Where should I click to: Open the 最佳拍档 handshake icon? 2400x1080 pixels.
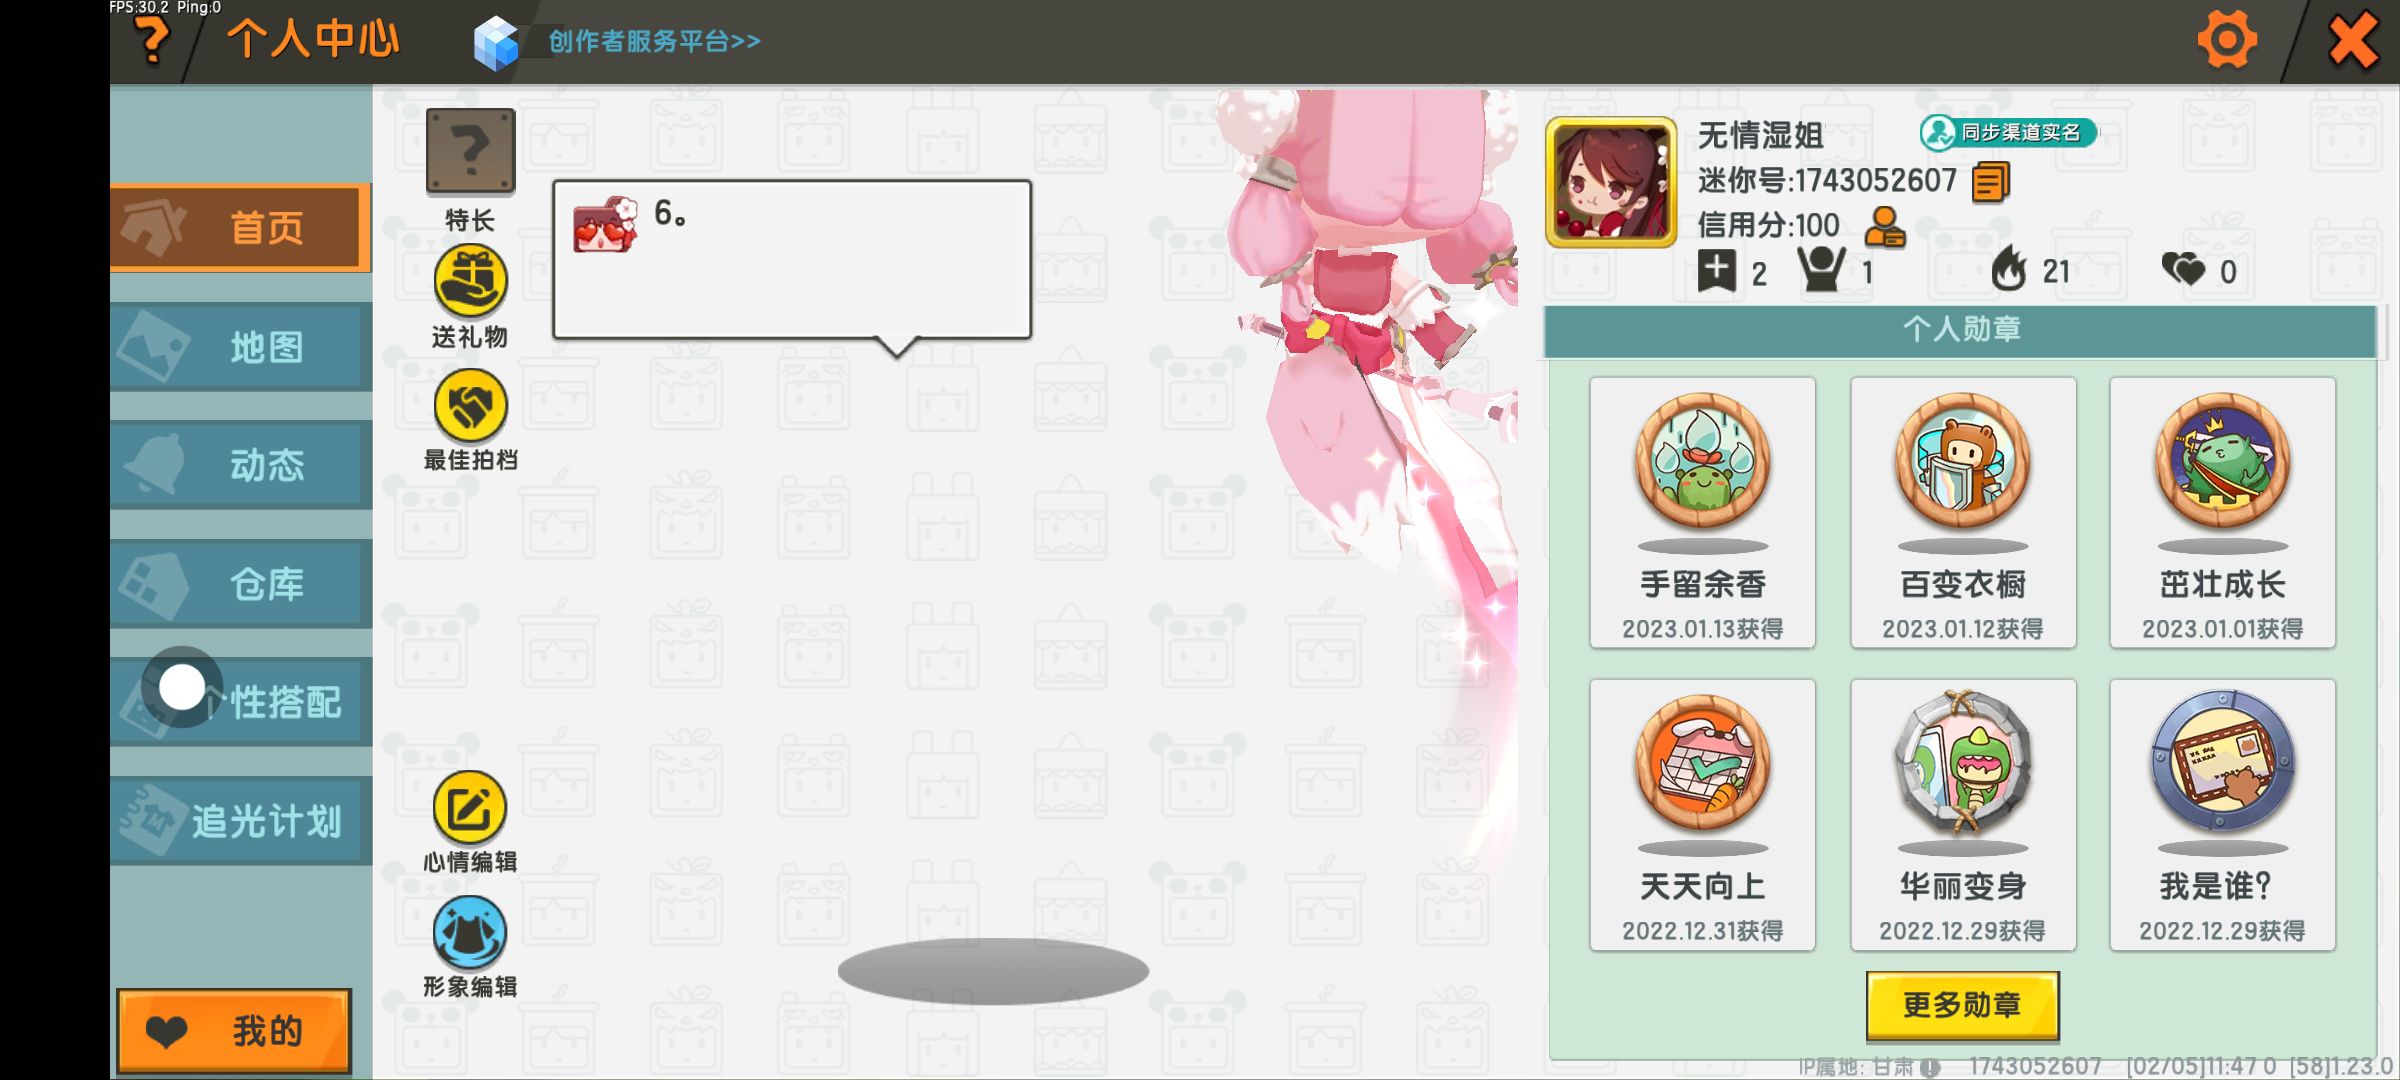click(470, 405)
